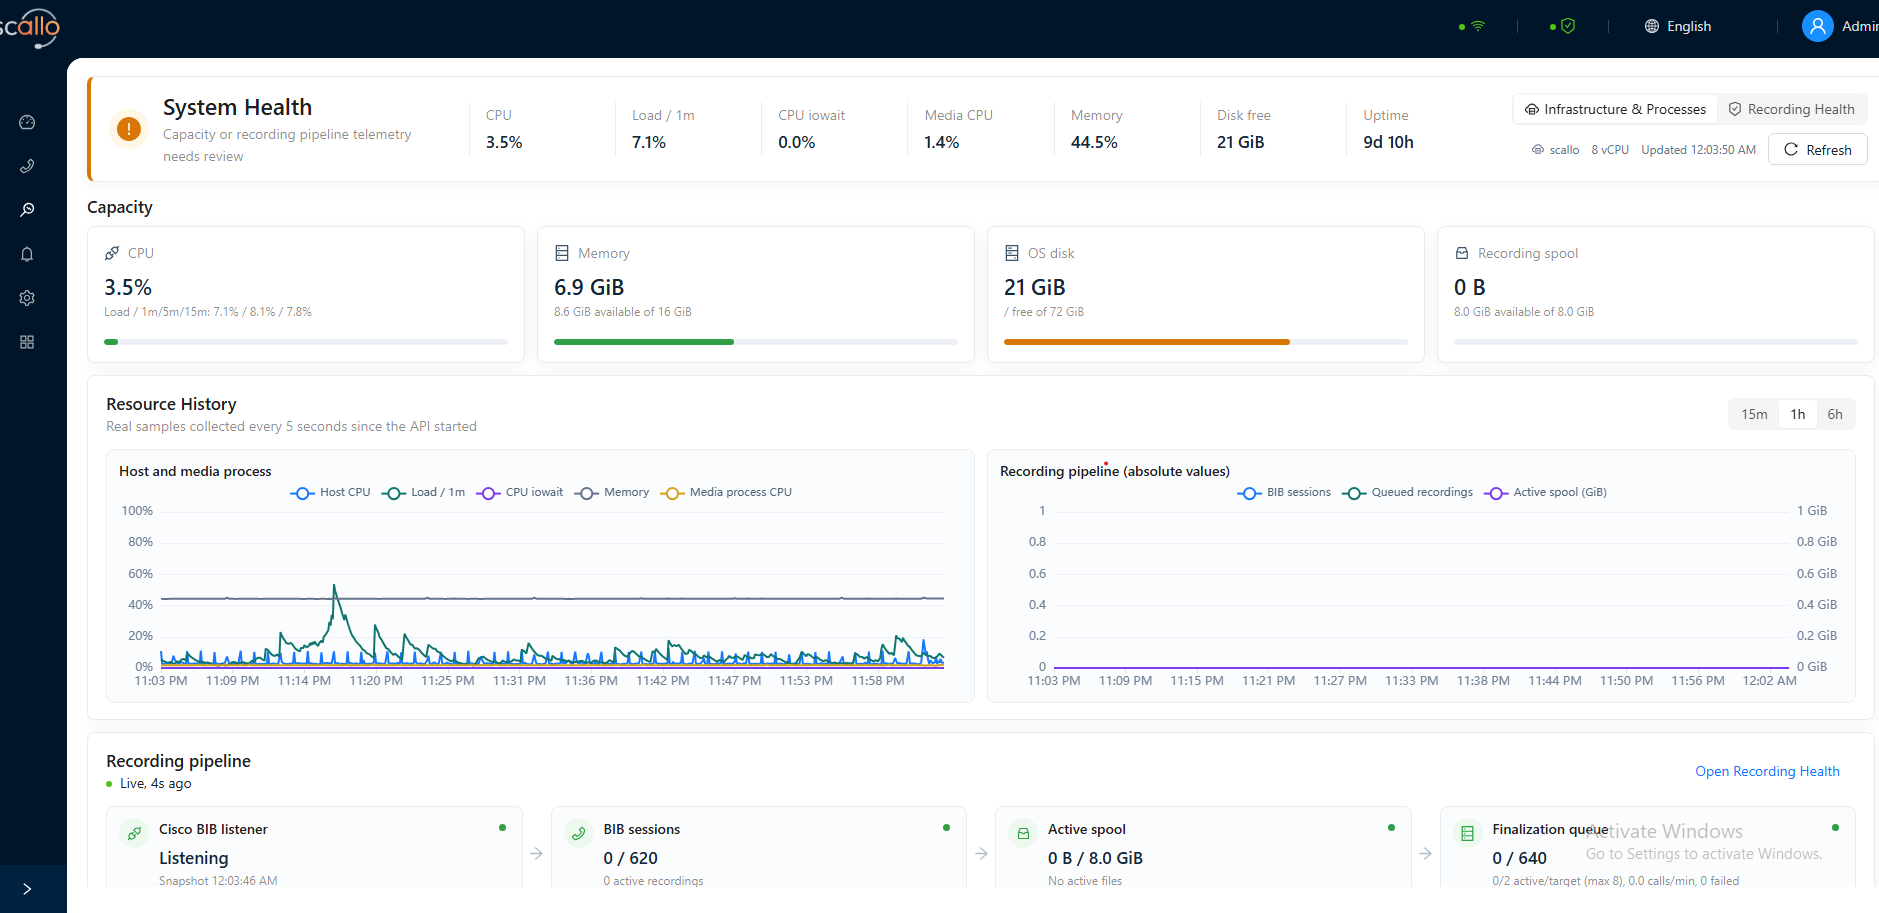1879x913 pixels.
Task: Select the 15m history range
Action: point(1754,414)
